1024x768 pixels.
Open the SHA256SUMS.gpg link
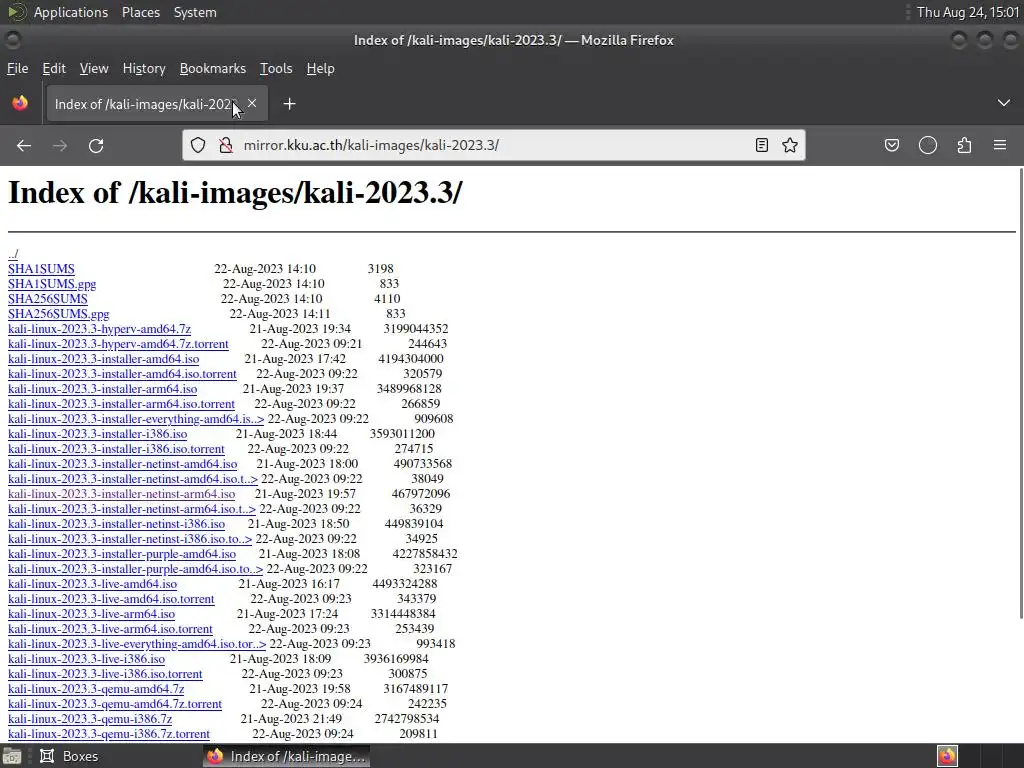point(59,313)
